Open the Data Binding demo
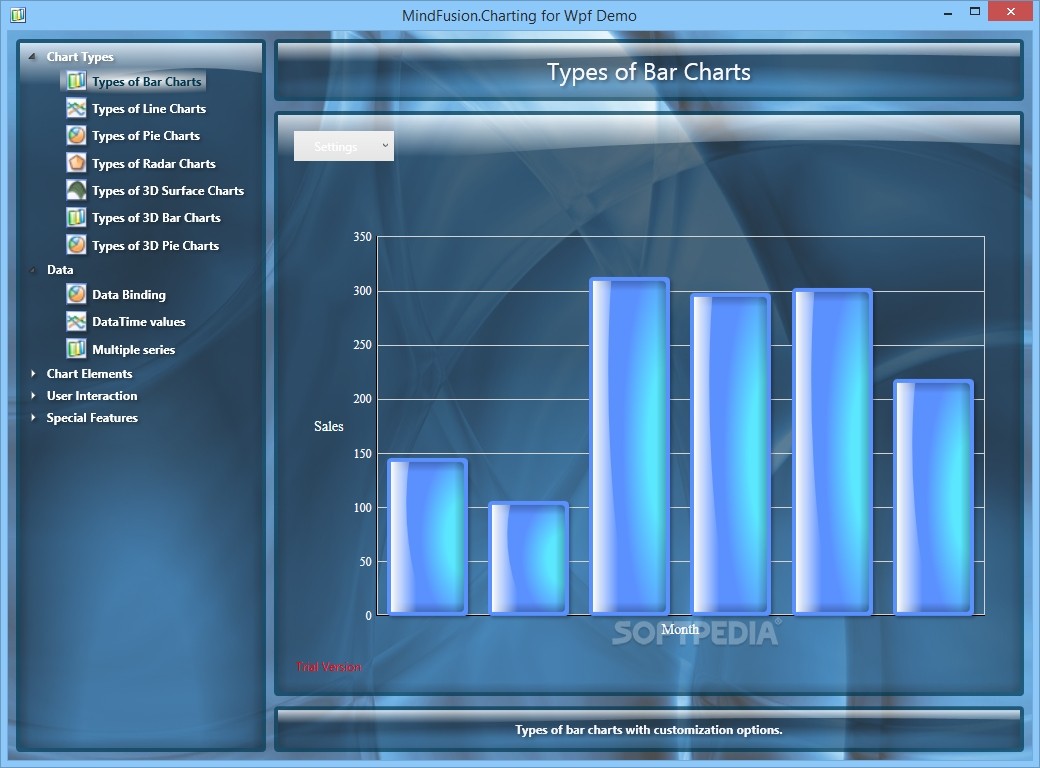1040x768 pixels. (129, 295)
